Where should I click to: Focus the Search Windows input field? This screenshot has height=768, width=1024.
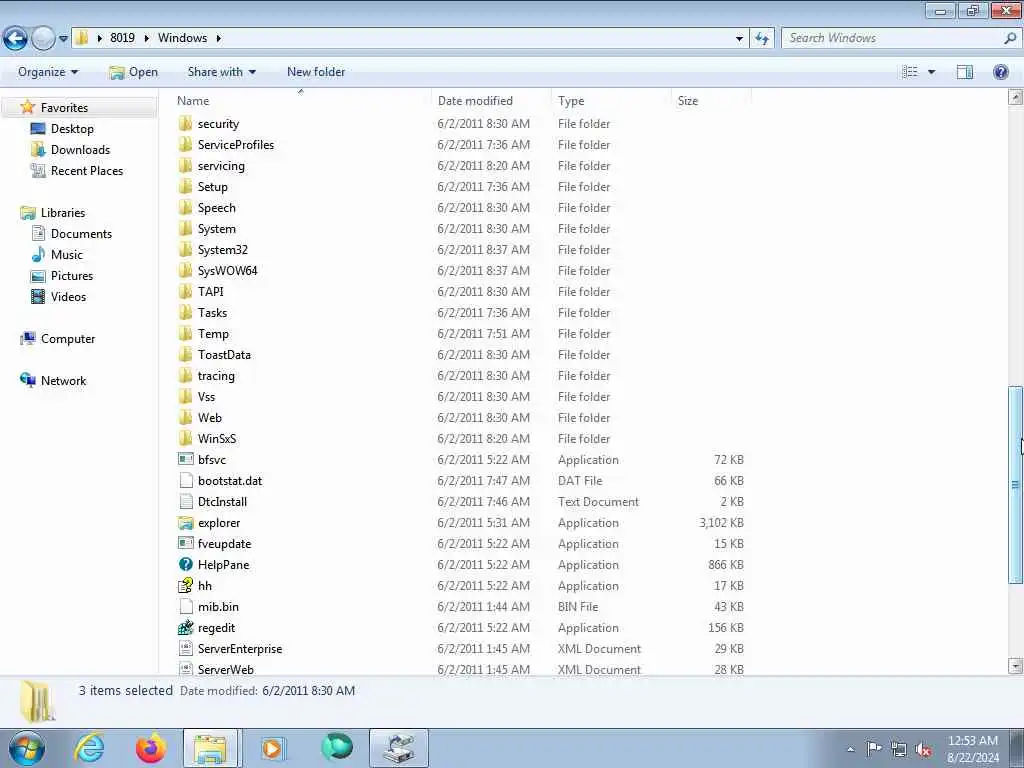893,38
